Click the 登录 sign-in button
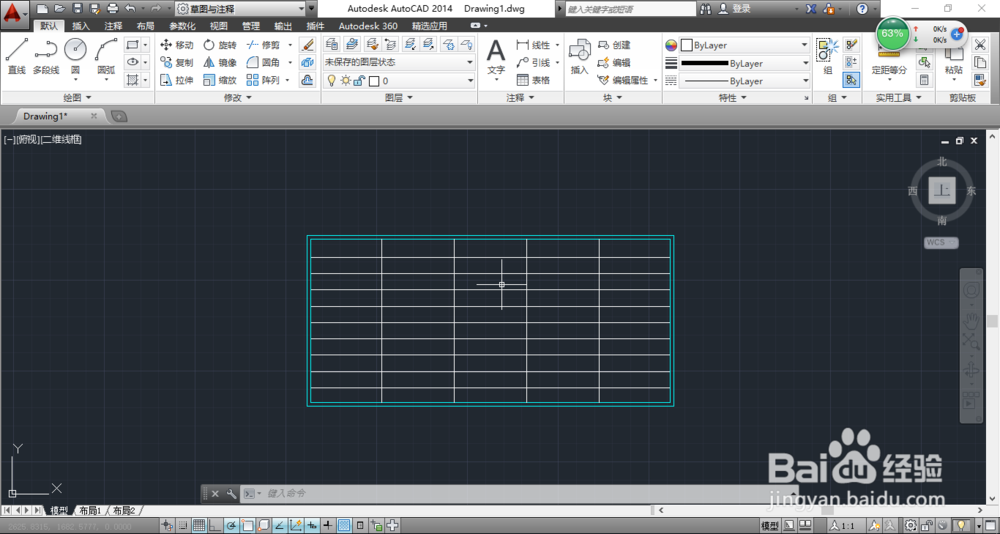Image resolution: width=1000 pixels, height=534 pixels. 735,9
